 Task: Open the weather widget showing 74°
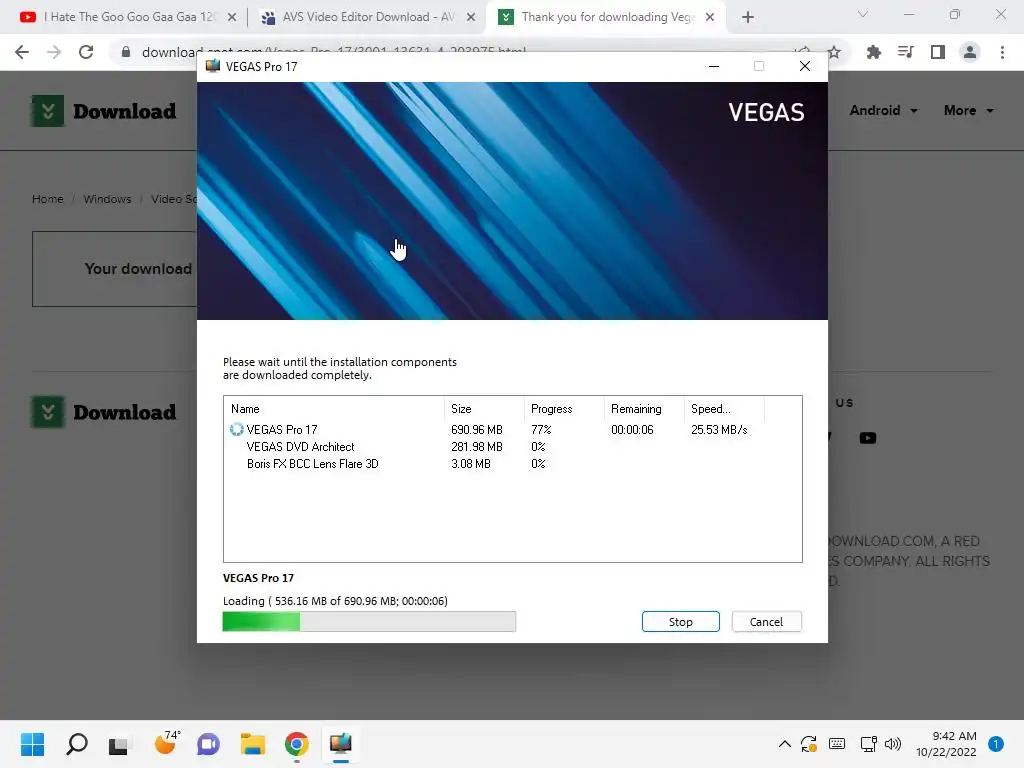[x=167, y=743]
